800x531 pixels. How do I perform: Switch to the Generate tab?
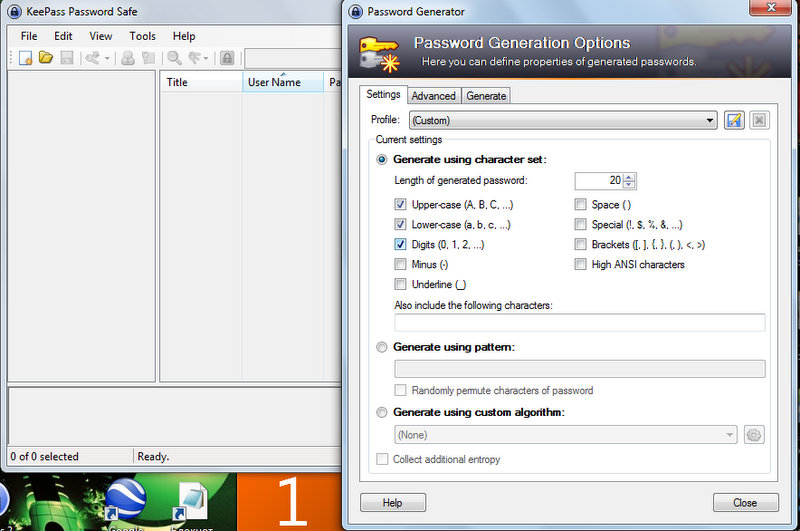(x=486, y=96)
